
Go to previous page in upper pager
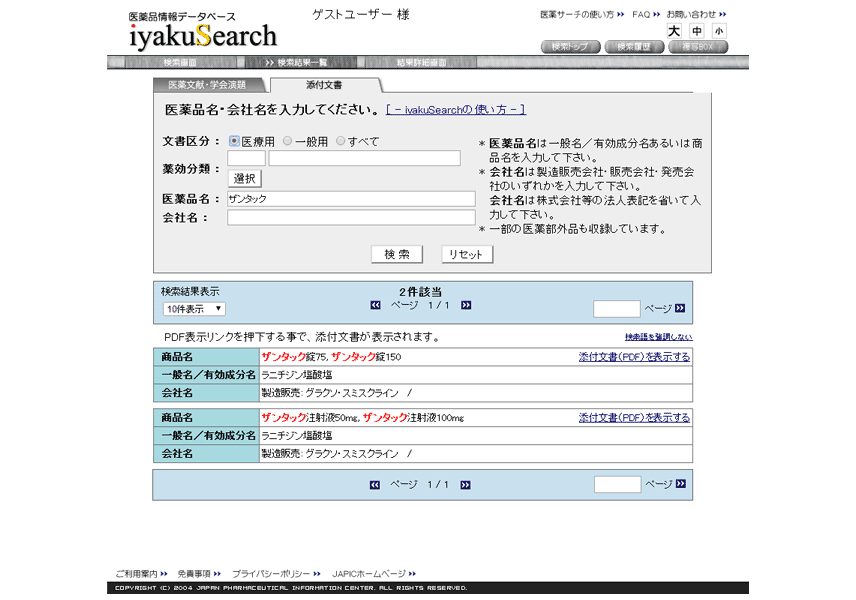tap(375, 305)
